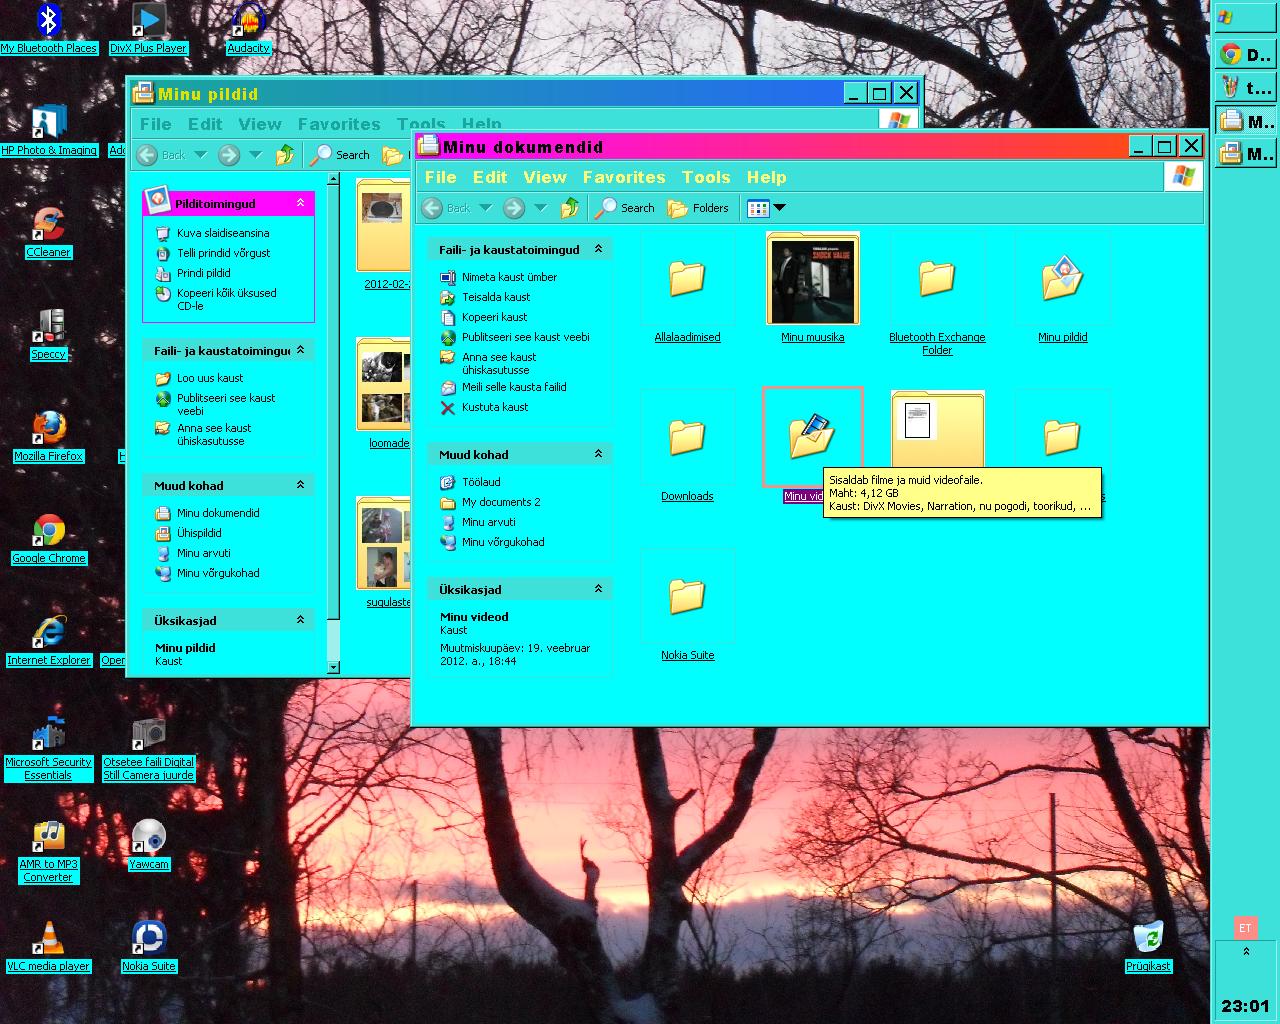The image size is (1280, 1024).
Task: Click the Mozilla Firefox desktop icon
Action: [x=48, y=430]
